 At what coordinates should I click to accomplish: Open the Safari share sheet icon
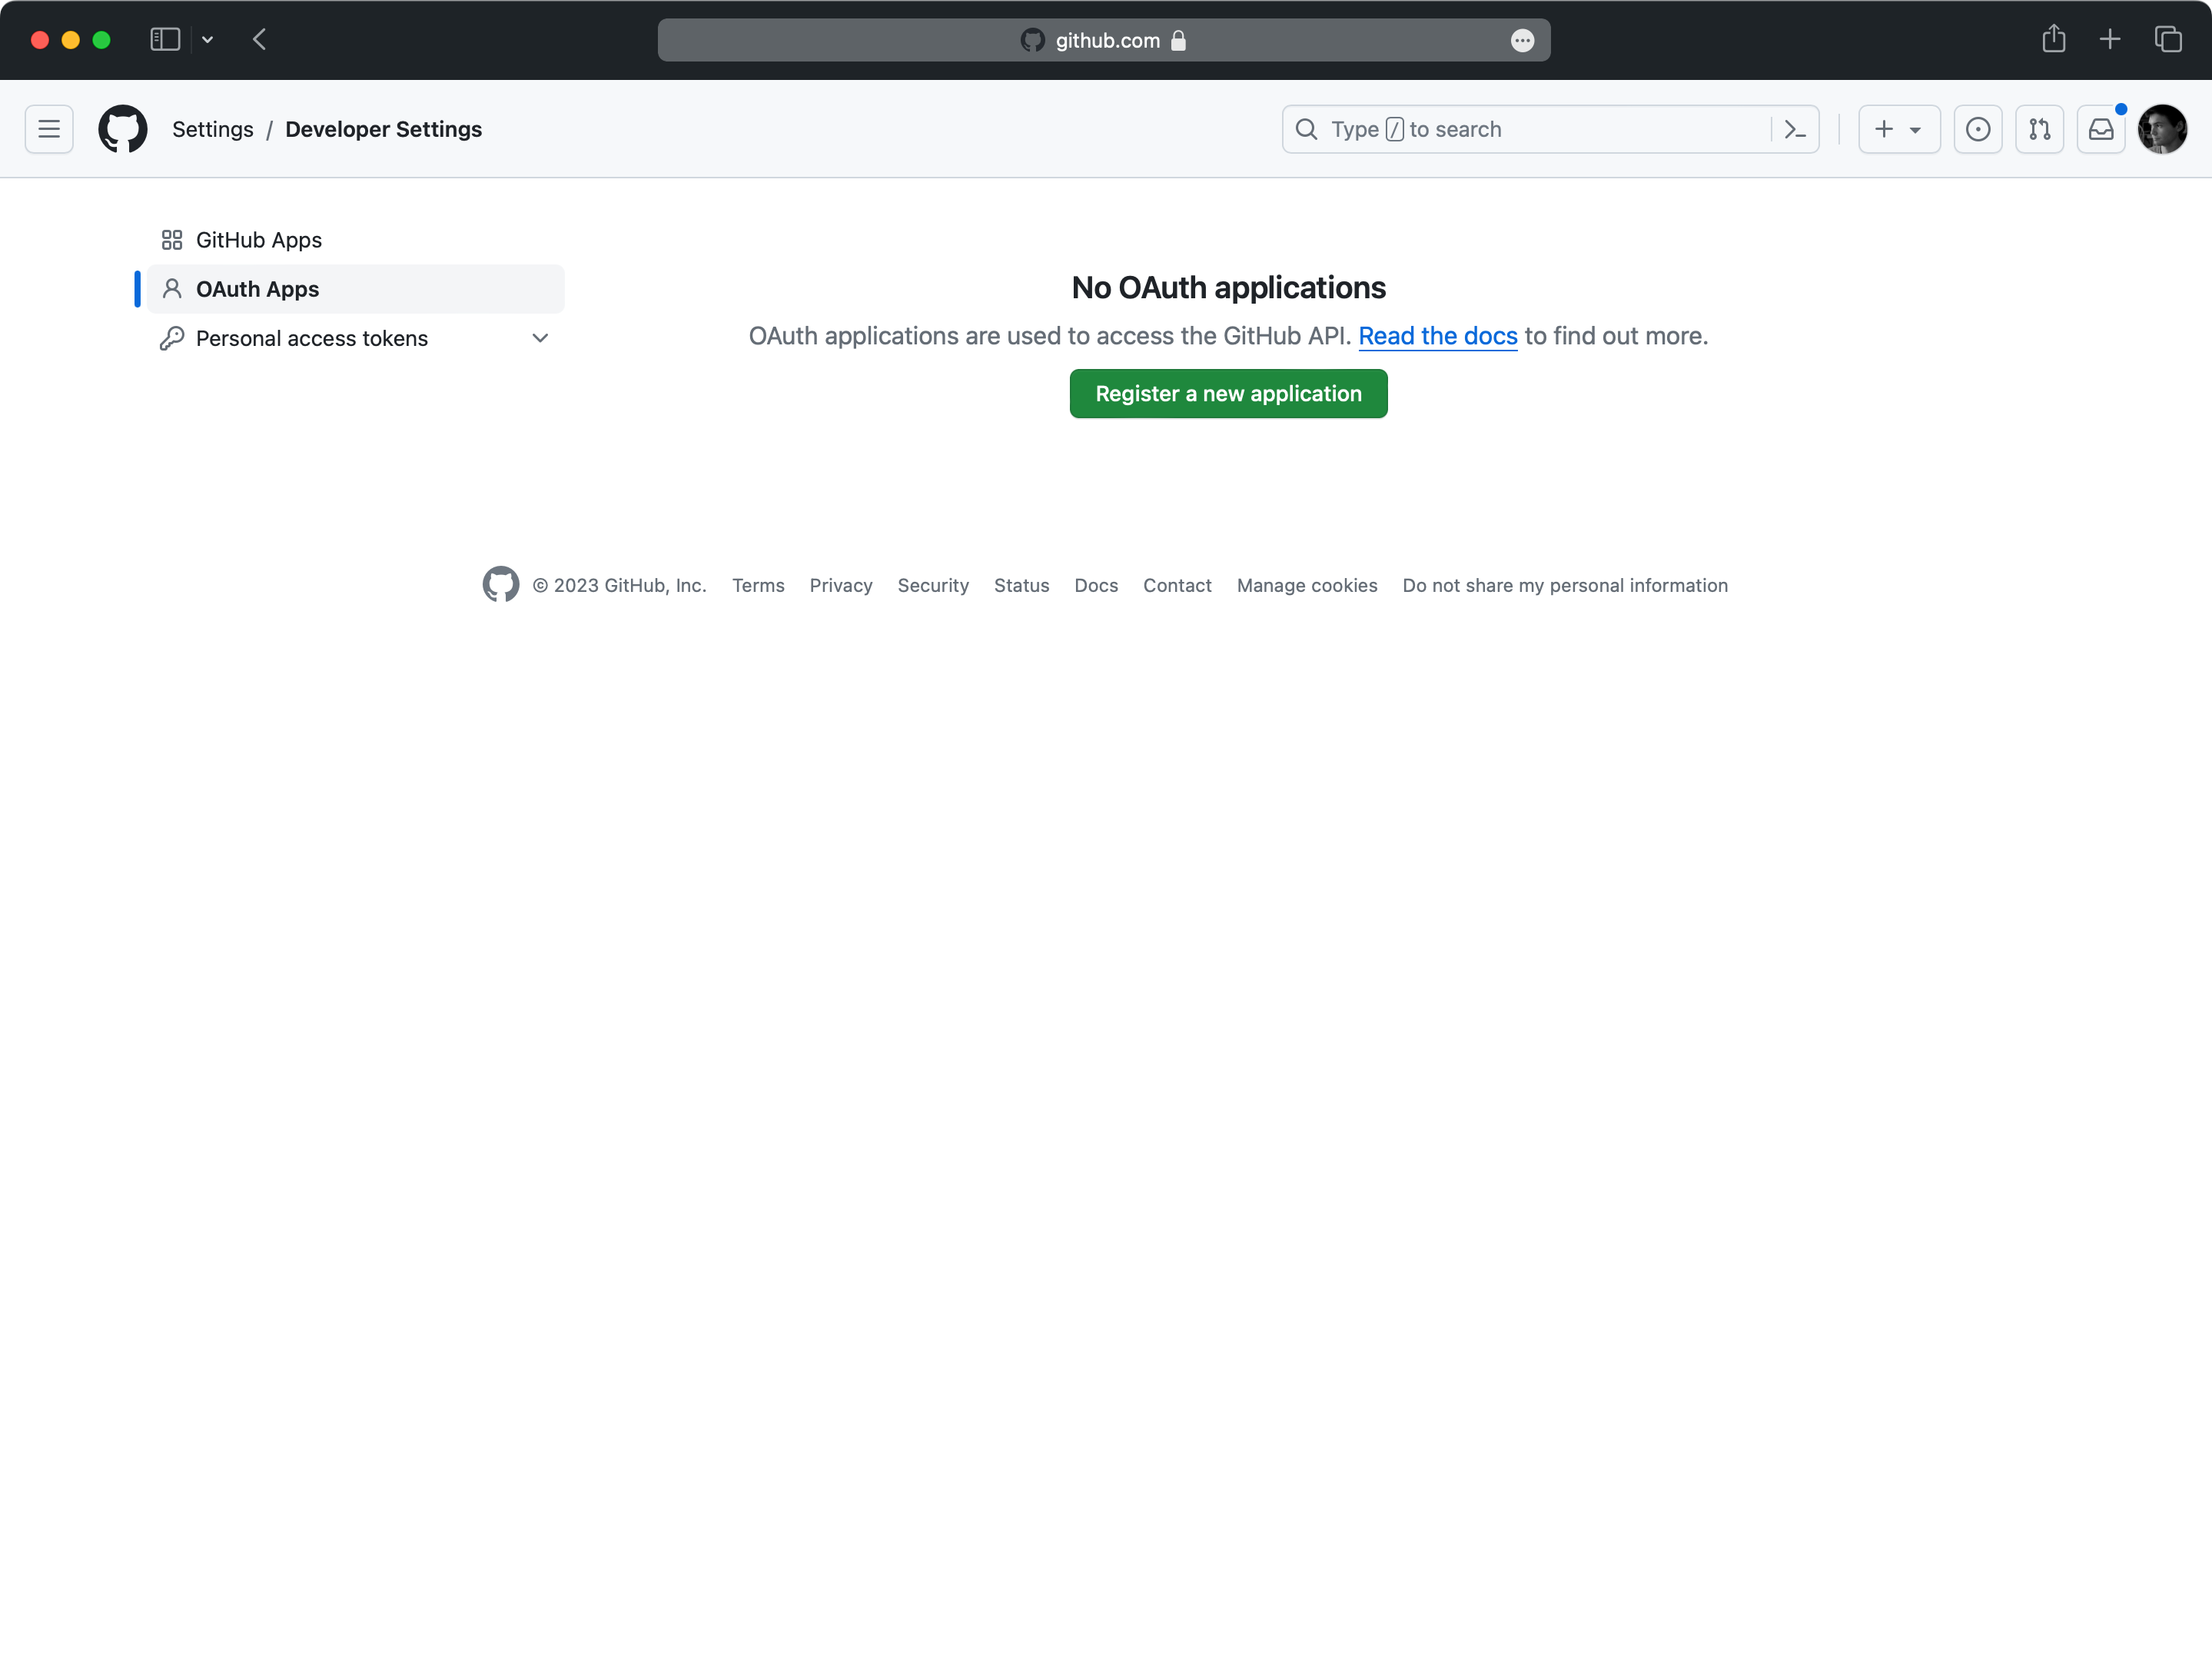tap(2055, 40)
